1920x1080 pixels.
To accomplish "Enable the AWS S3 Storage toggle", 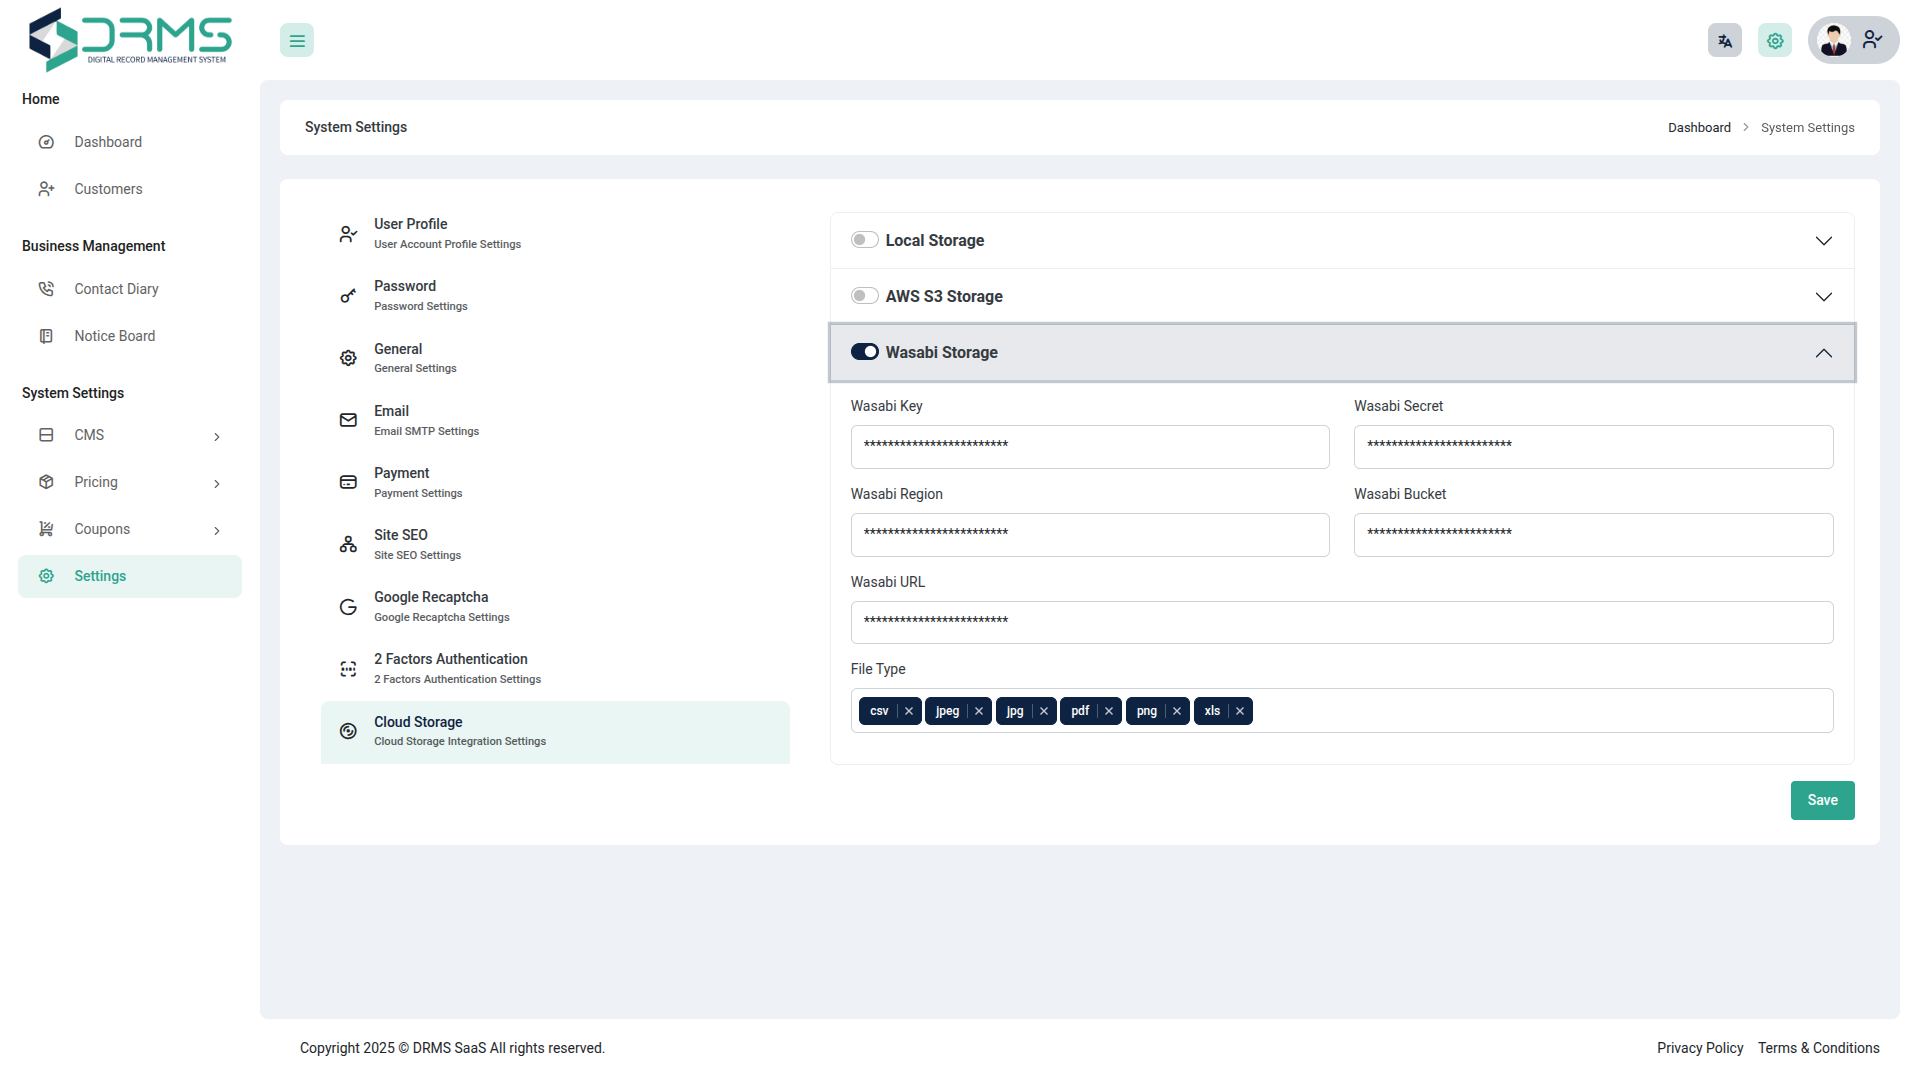I will pos(864,296).
